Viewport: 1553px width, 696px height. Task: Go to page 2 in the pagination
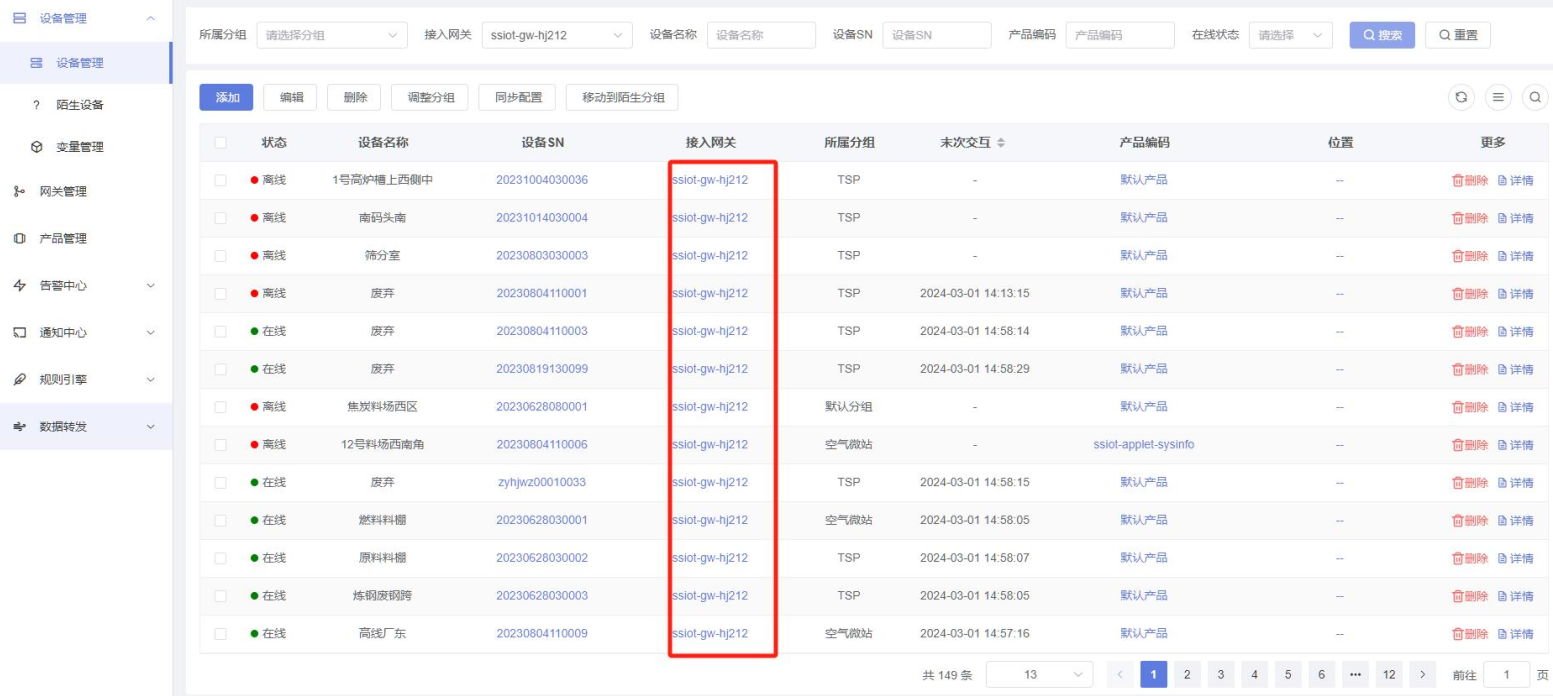click(1186, 674)
